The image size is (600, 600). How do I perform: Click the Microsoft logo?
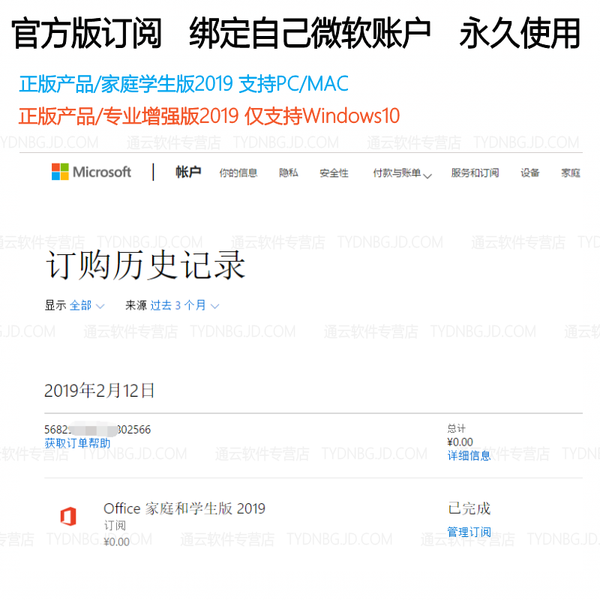[91, 172]
